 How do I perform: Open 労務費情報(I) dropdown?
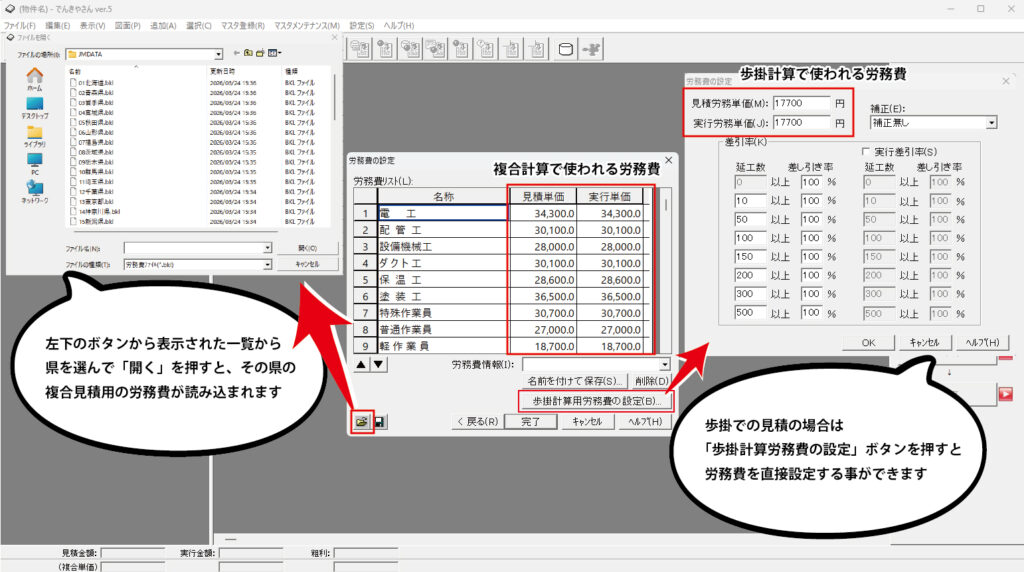664,364
